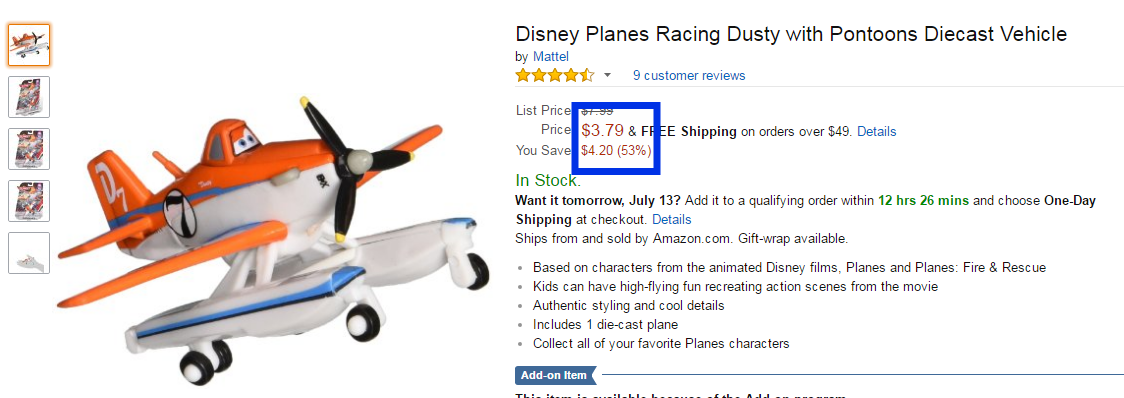
Task: Visit the Mattel brand link
Action: pyautogui.click(x=551, y=56)
